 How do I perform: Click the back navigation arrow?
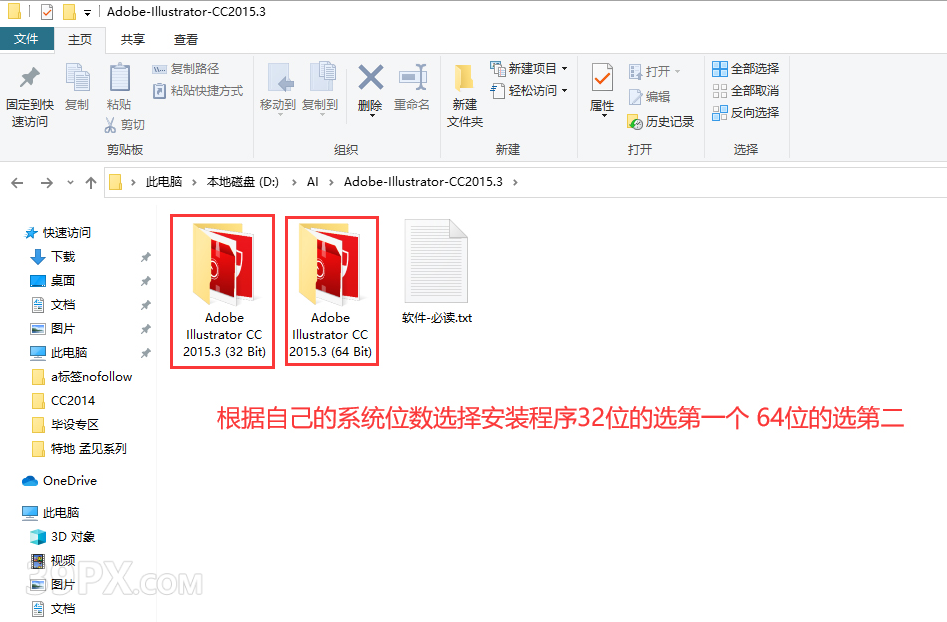[17, 184]
